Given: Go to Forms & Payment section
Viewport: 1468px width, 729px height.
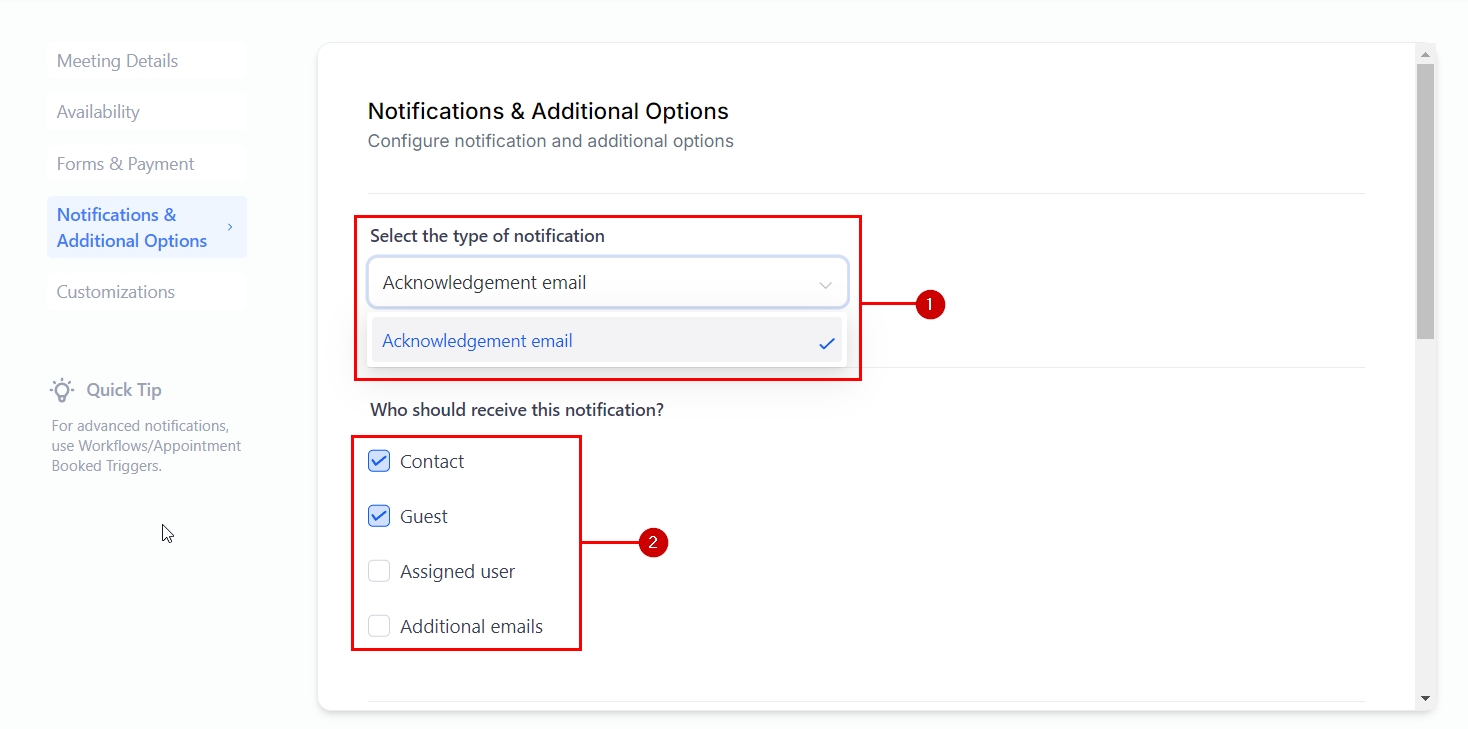Looking at the screenshot, I should click(x=125, y=164).
